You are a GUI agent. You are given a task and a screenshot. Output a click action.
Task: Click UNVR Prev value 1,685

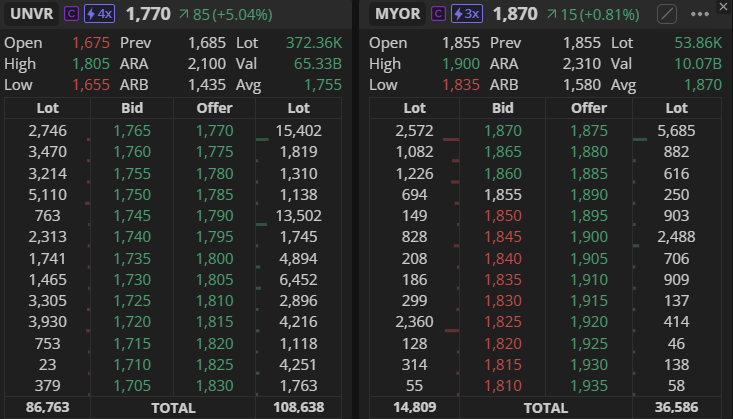coord(207,43)
